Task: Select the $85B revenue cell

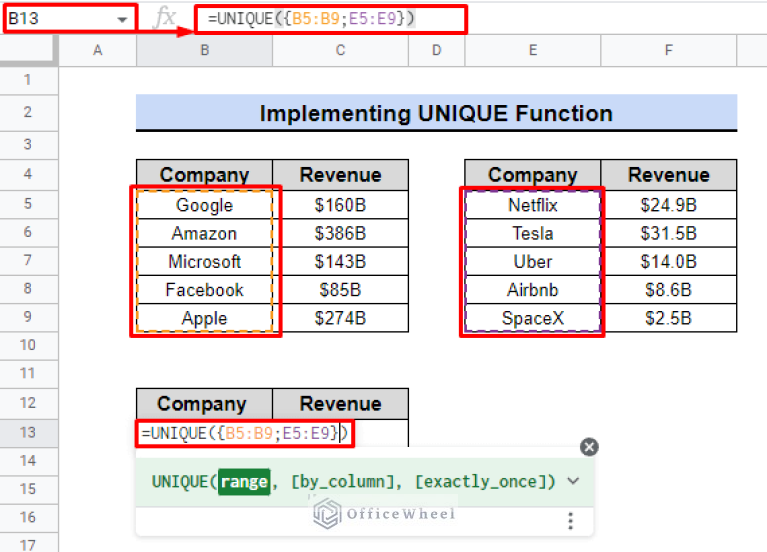Action: [x=340, y=290]
